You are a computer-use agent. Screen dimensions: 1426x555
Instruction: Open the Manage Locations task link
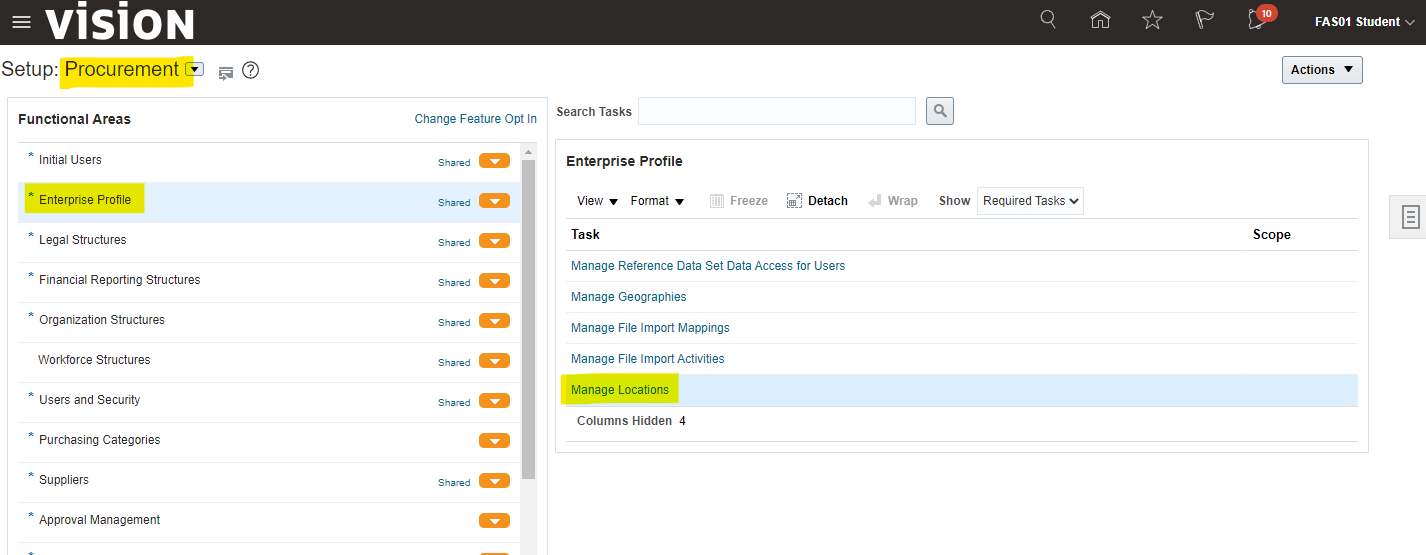point(619,390)
